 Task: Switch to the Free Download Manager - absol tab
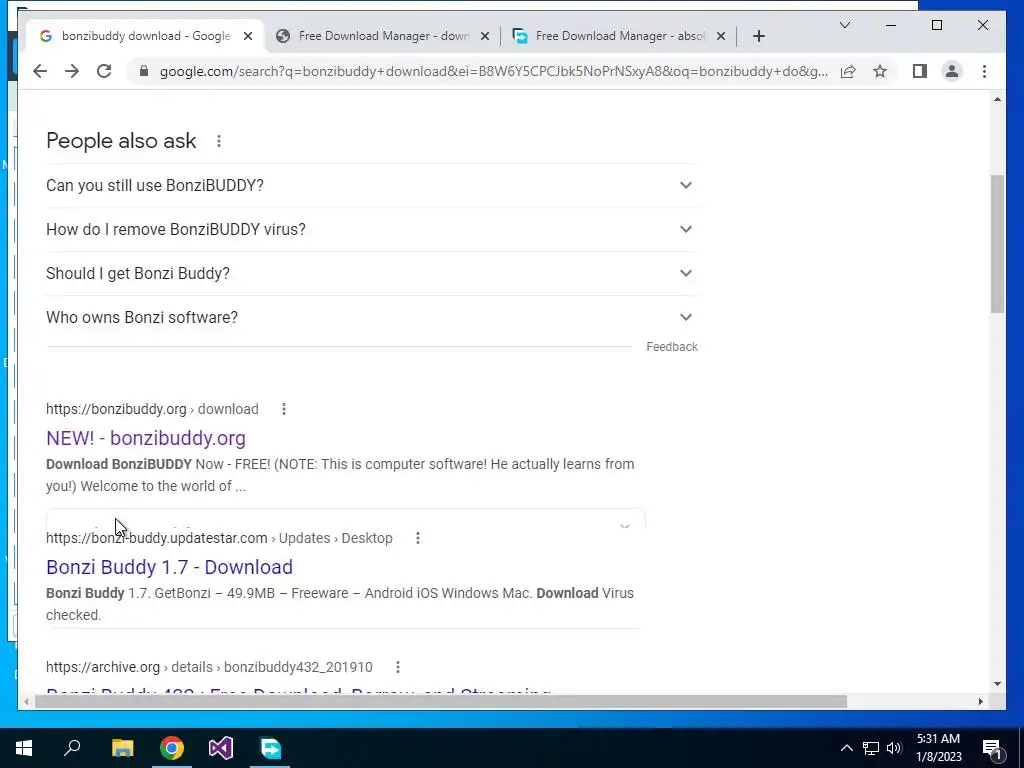pyautogui.click(x=619, y=36)
